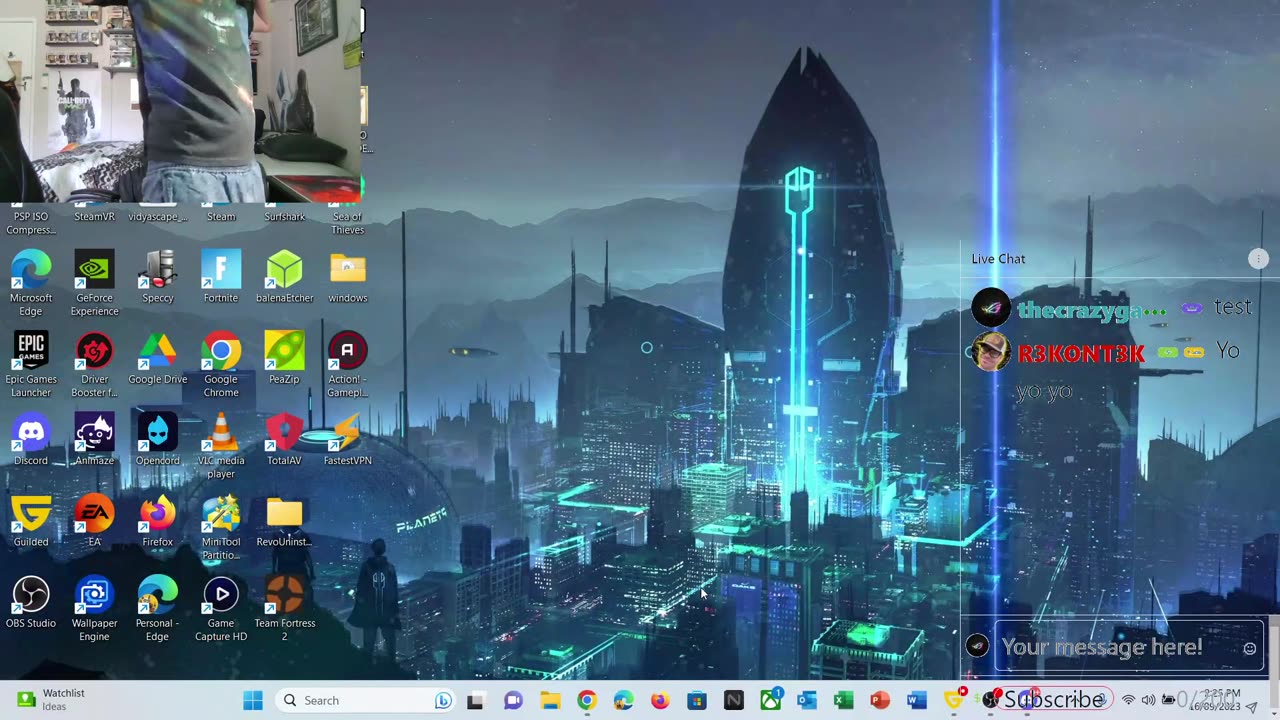Open File Explorer from the taskbar

(550, 700)
